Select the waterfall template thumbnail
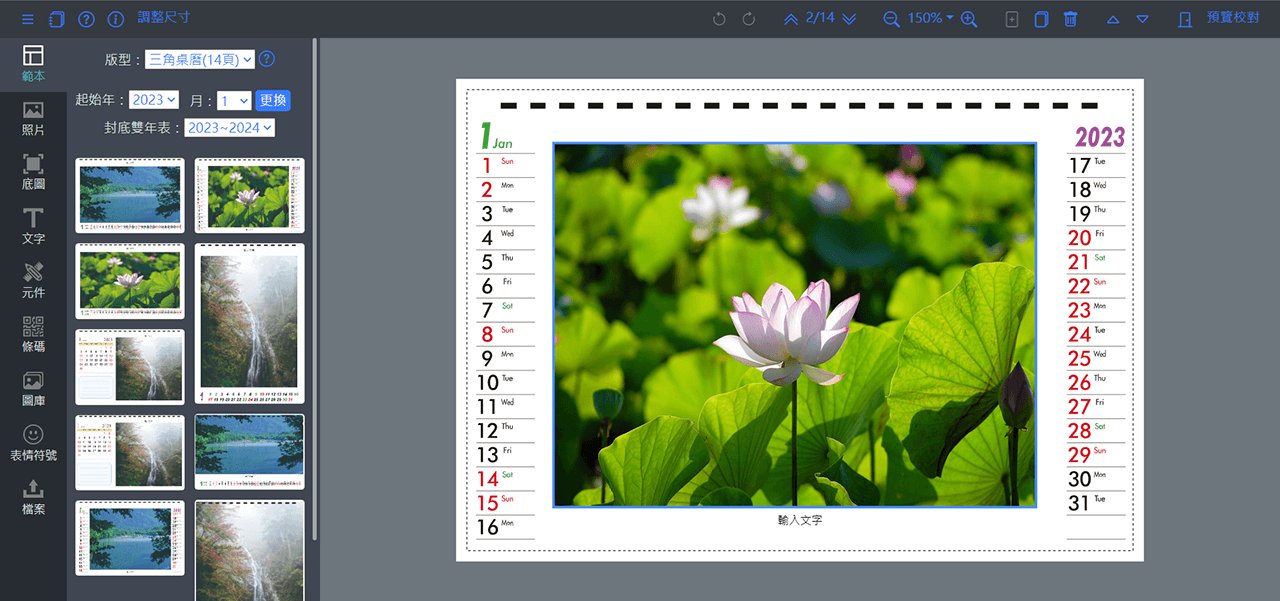This screenshot has height=601, width=1280. tap(249, 325)
